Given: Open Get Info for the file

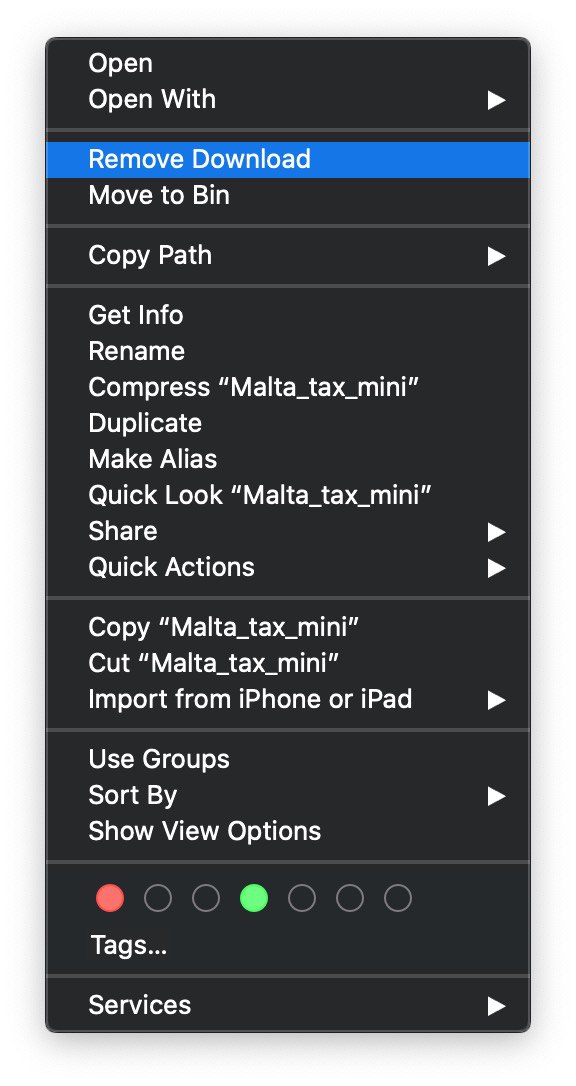Looking at the screenshot, I should (288, 316).
